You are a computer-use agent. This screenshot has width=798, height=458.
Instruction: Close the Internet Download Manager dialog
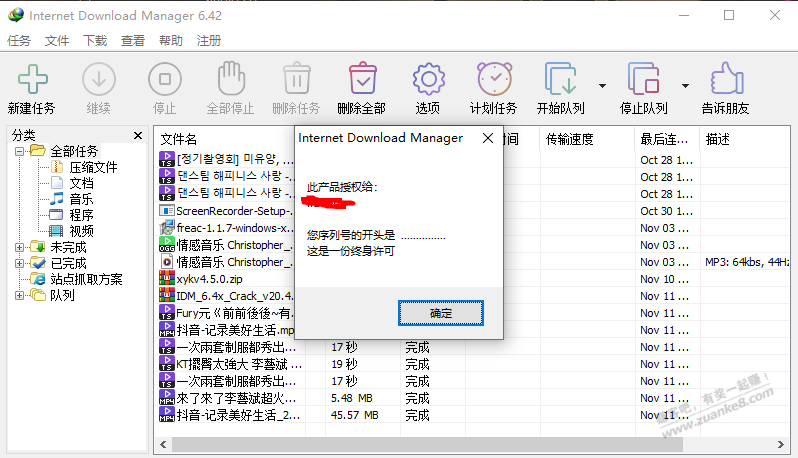(487, 137)
